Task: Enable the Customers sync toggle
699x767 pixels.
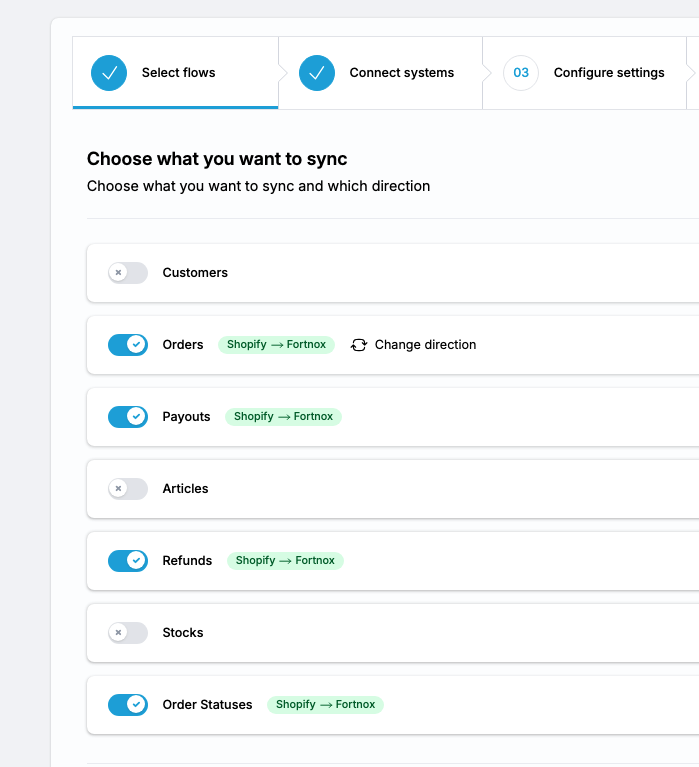Action: 128,273
